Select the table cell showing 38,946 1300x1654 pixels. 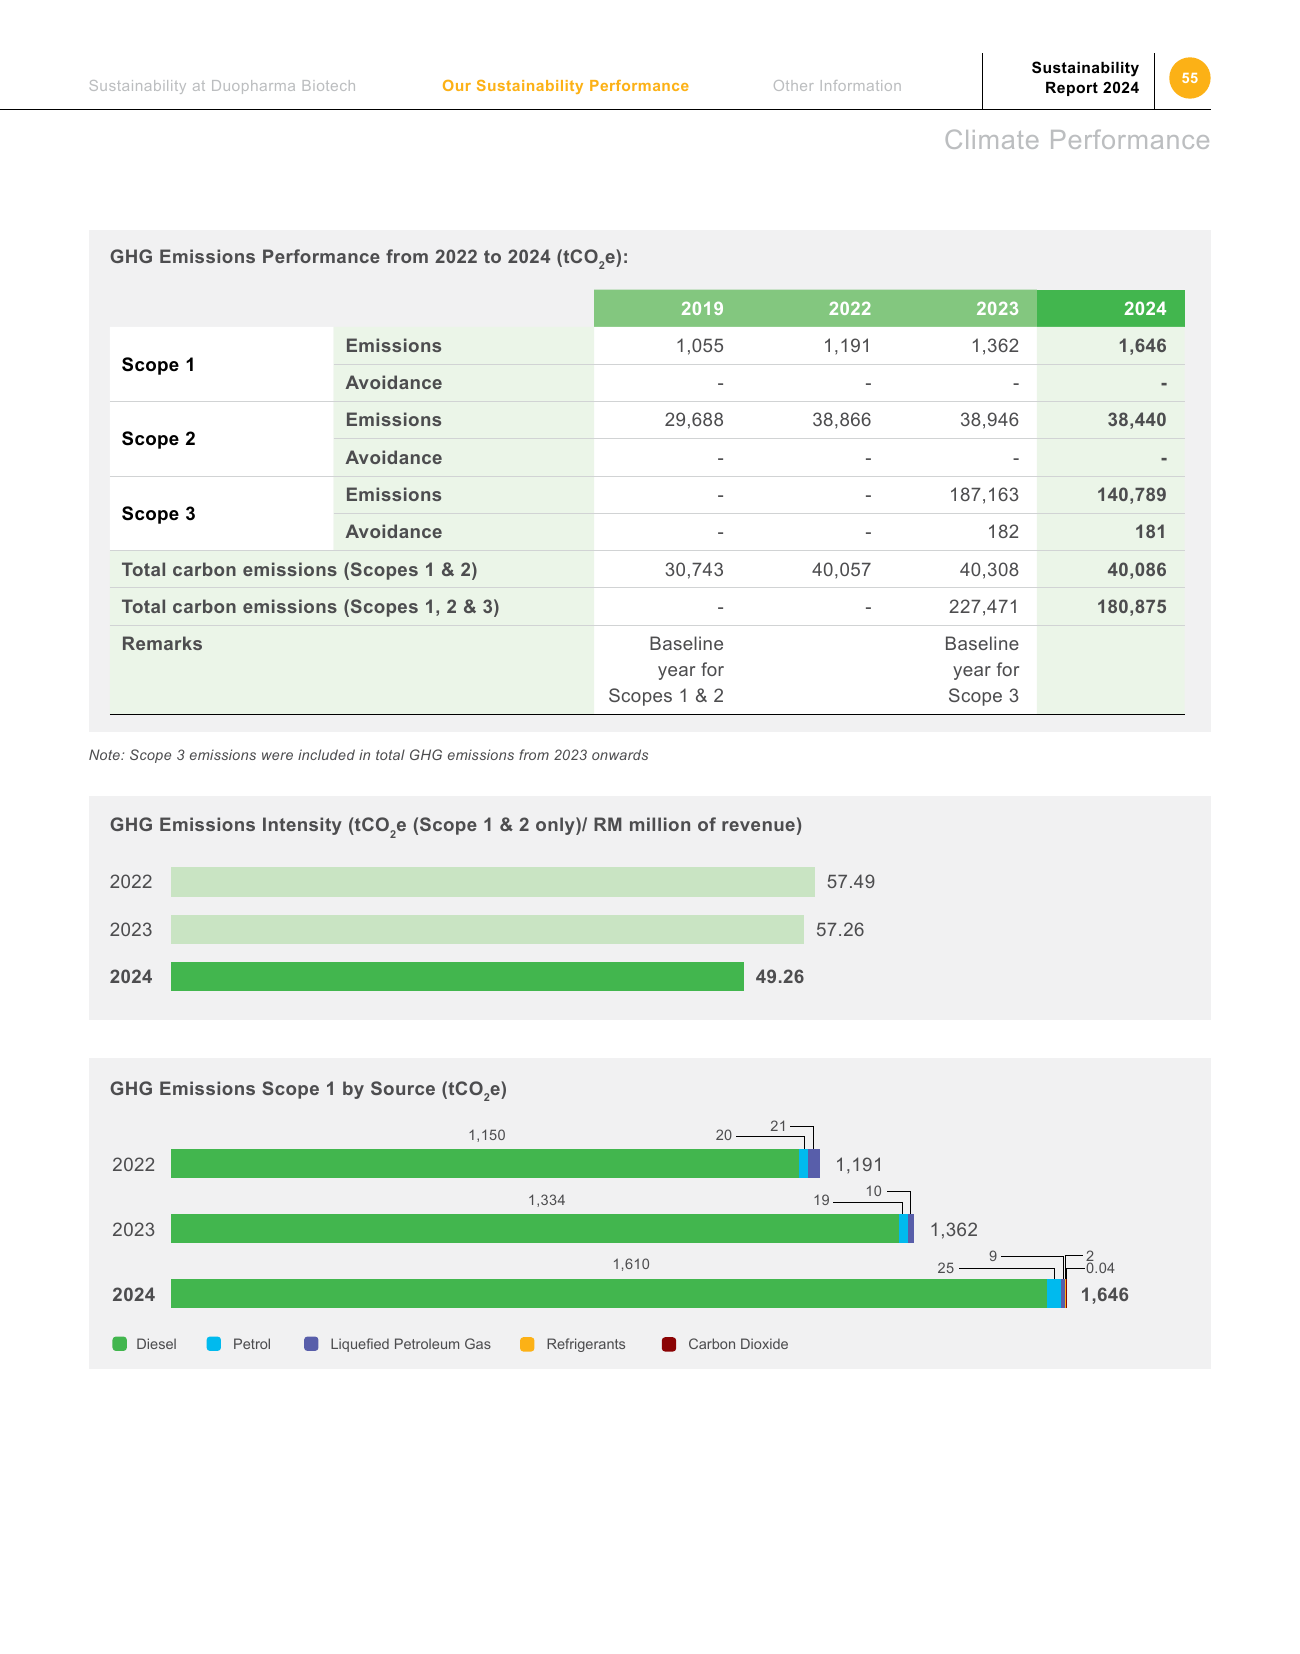(x=989, y=420)
